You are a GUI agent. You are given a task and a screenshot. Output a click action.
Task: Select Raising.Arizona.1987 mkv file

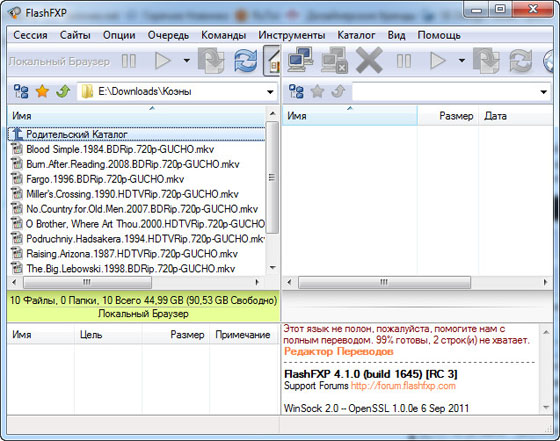coord(136,254)
